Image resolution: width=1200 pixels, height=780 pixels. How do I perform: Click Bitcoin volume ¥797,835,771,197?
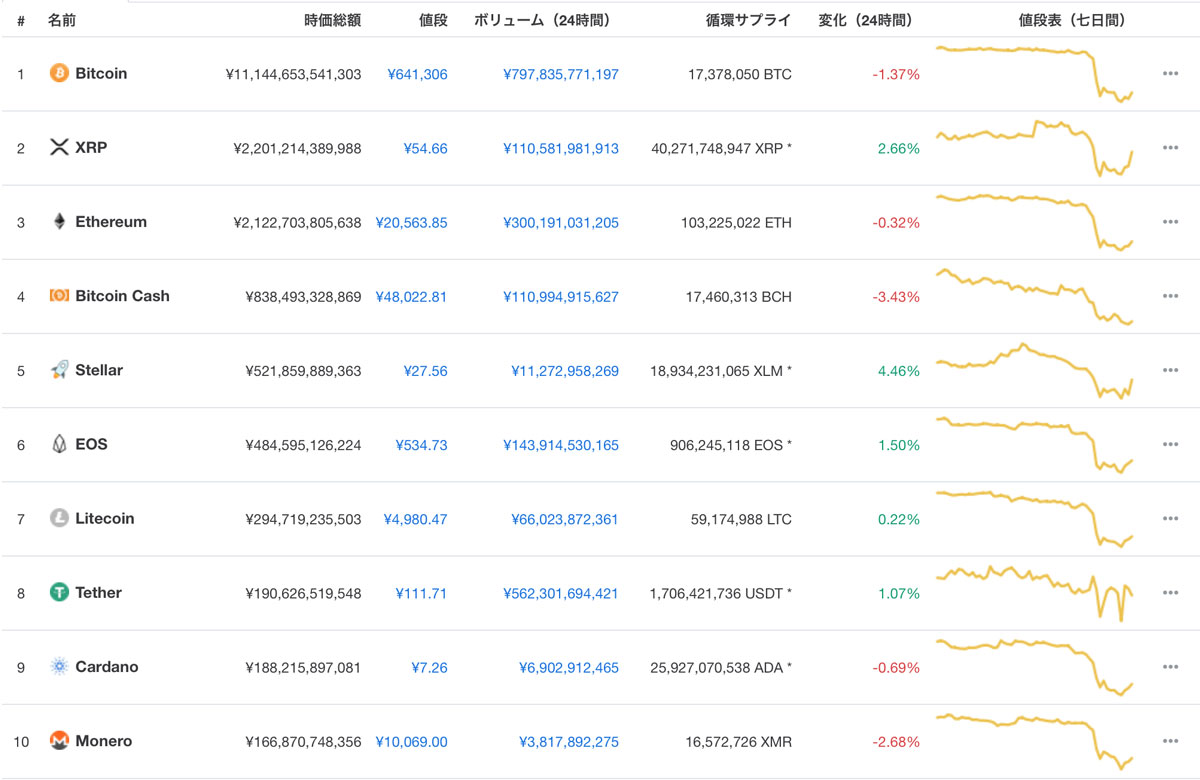coord(561,74)
